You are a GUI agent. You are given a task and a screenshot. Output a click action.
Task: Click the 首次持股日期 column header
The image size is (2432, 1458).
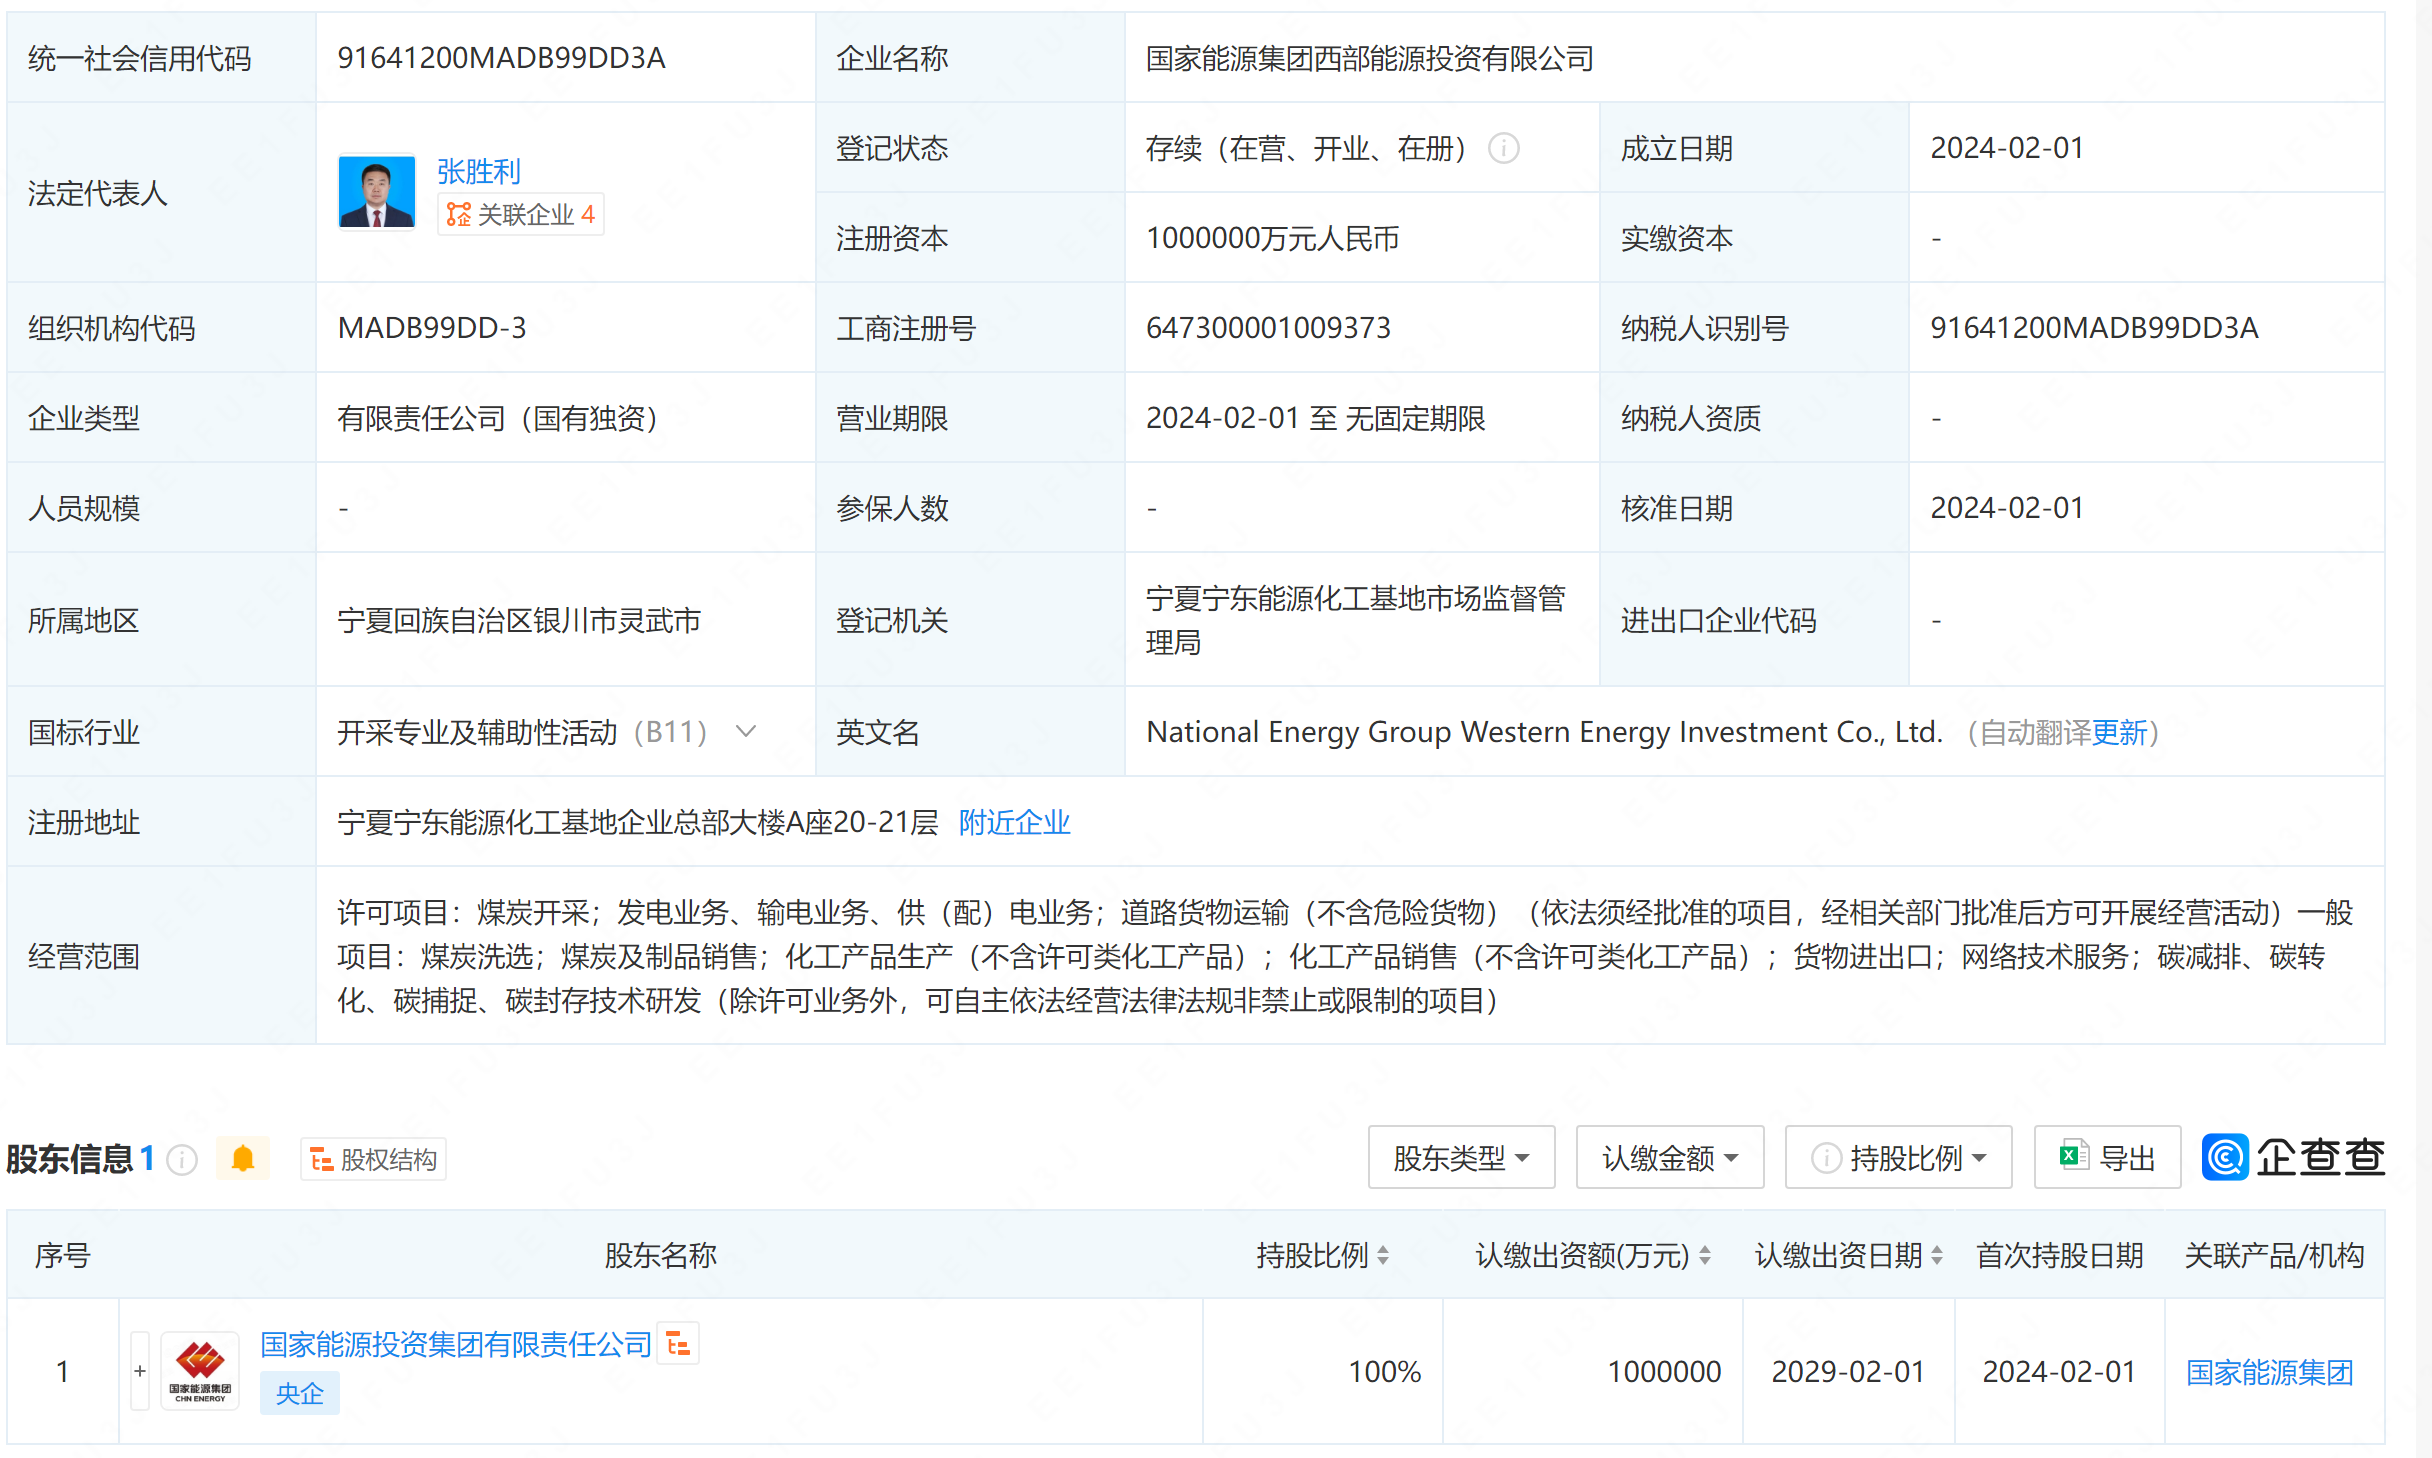pyautogui.click(x=2059, y=1255)
